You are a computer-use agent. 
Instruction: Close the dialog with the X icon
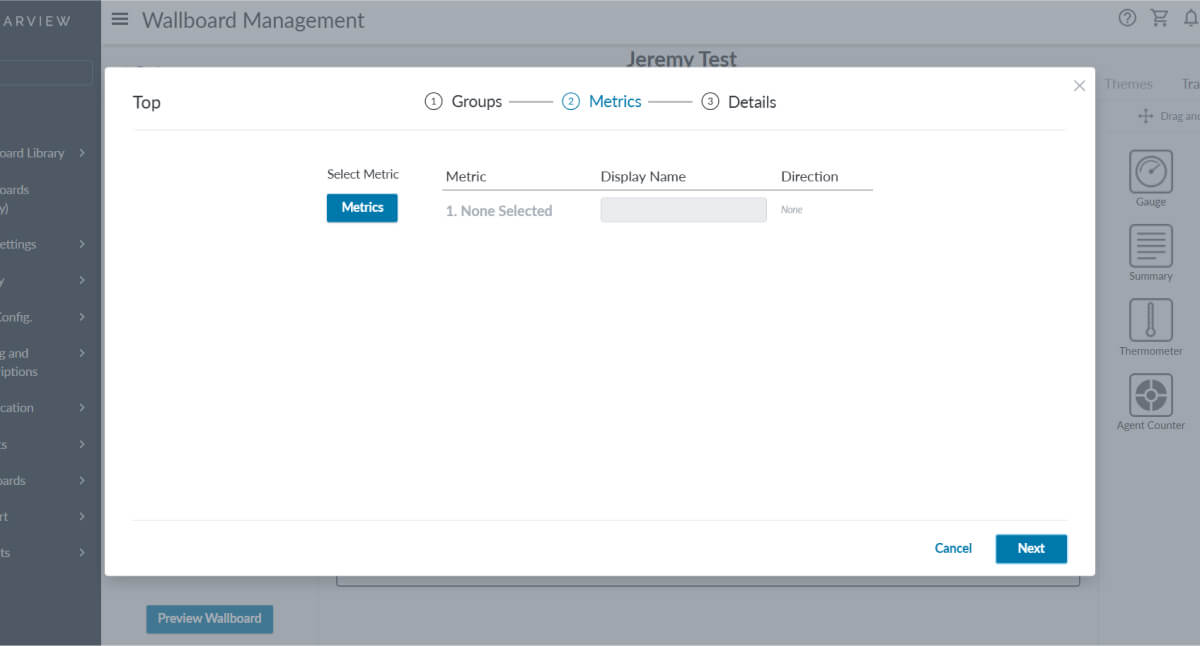point(1079,86)
